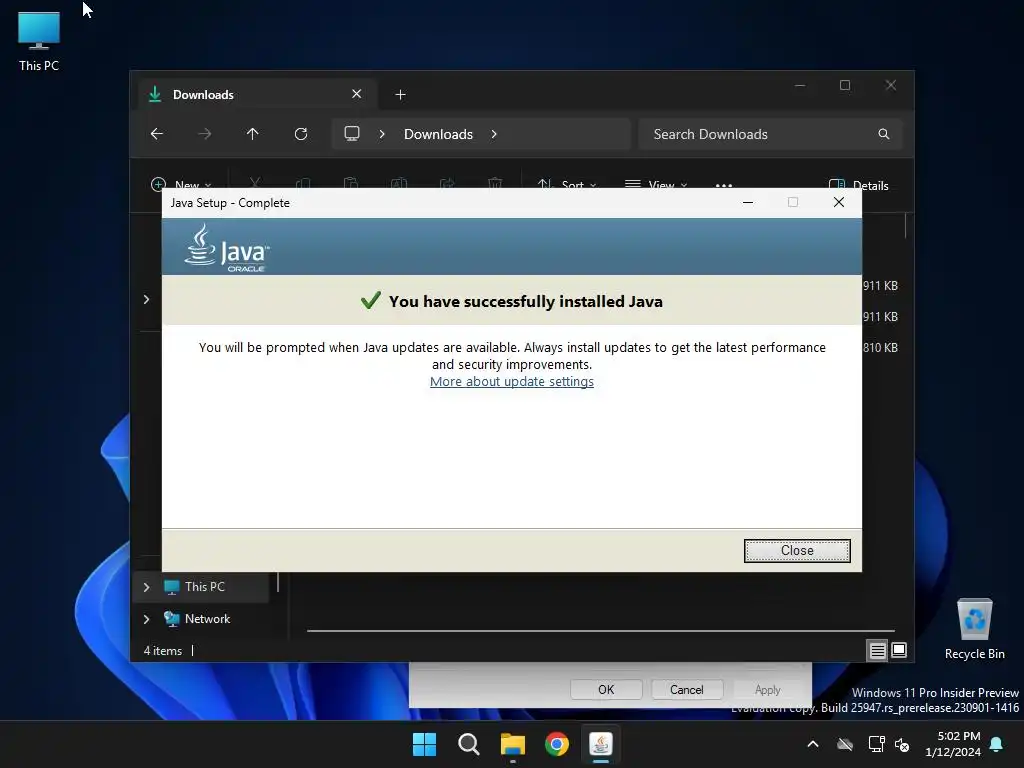Refresh the Downloads folder
Image resolution: width=1024 pixels, height=768 pixels.
pyautogui.click(x=301, y=134)
